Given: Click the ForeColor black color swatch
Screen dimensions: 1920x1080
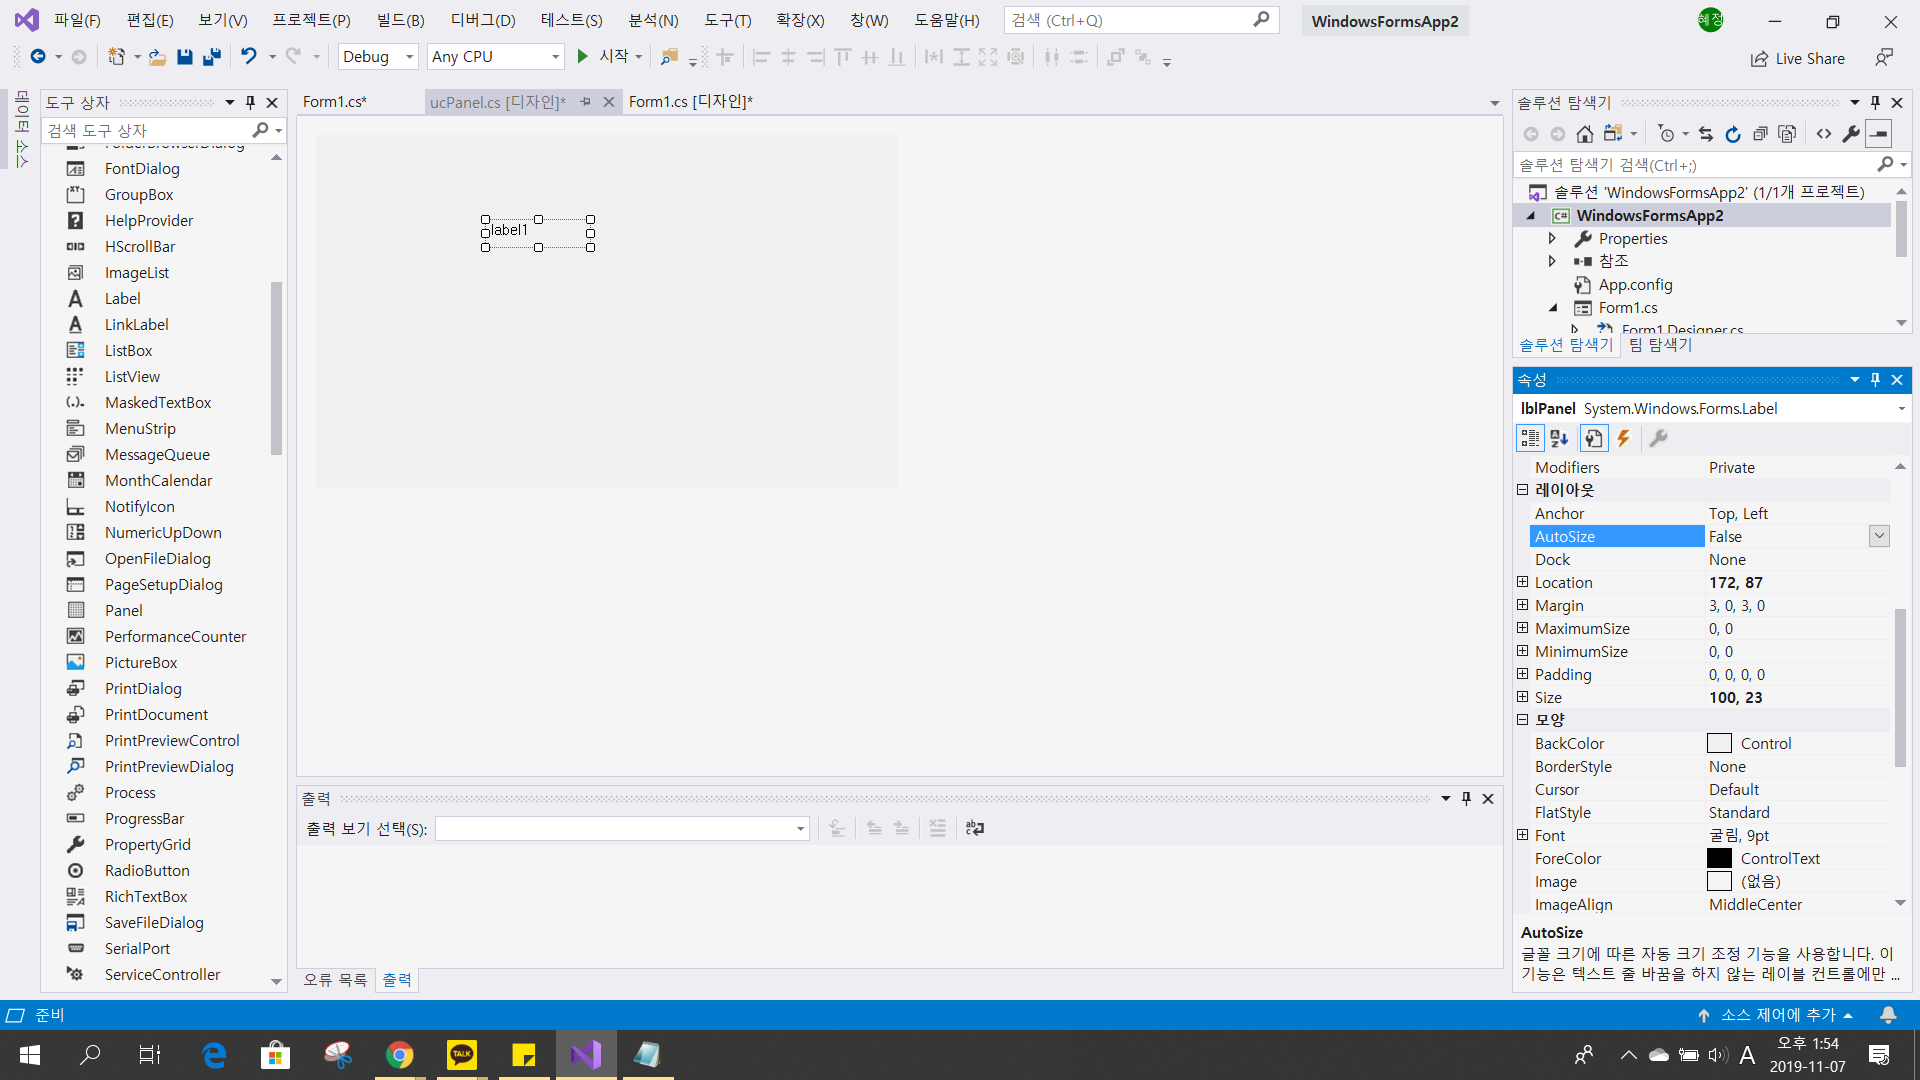Looking at the screenshot, I should [x=1719, y=858].
